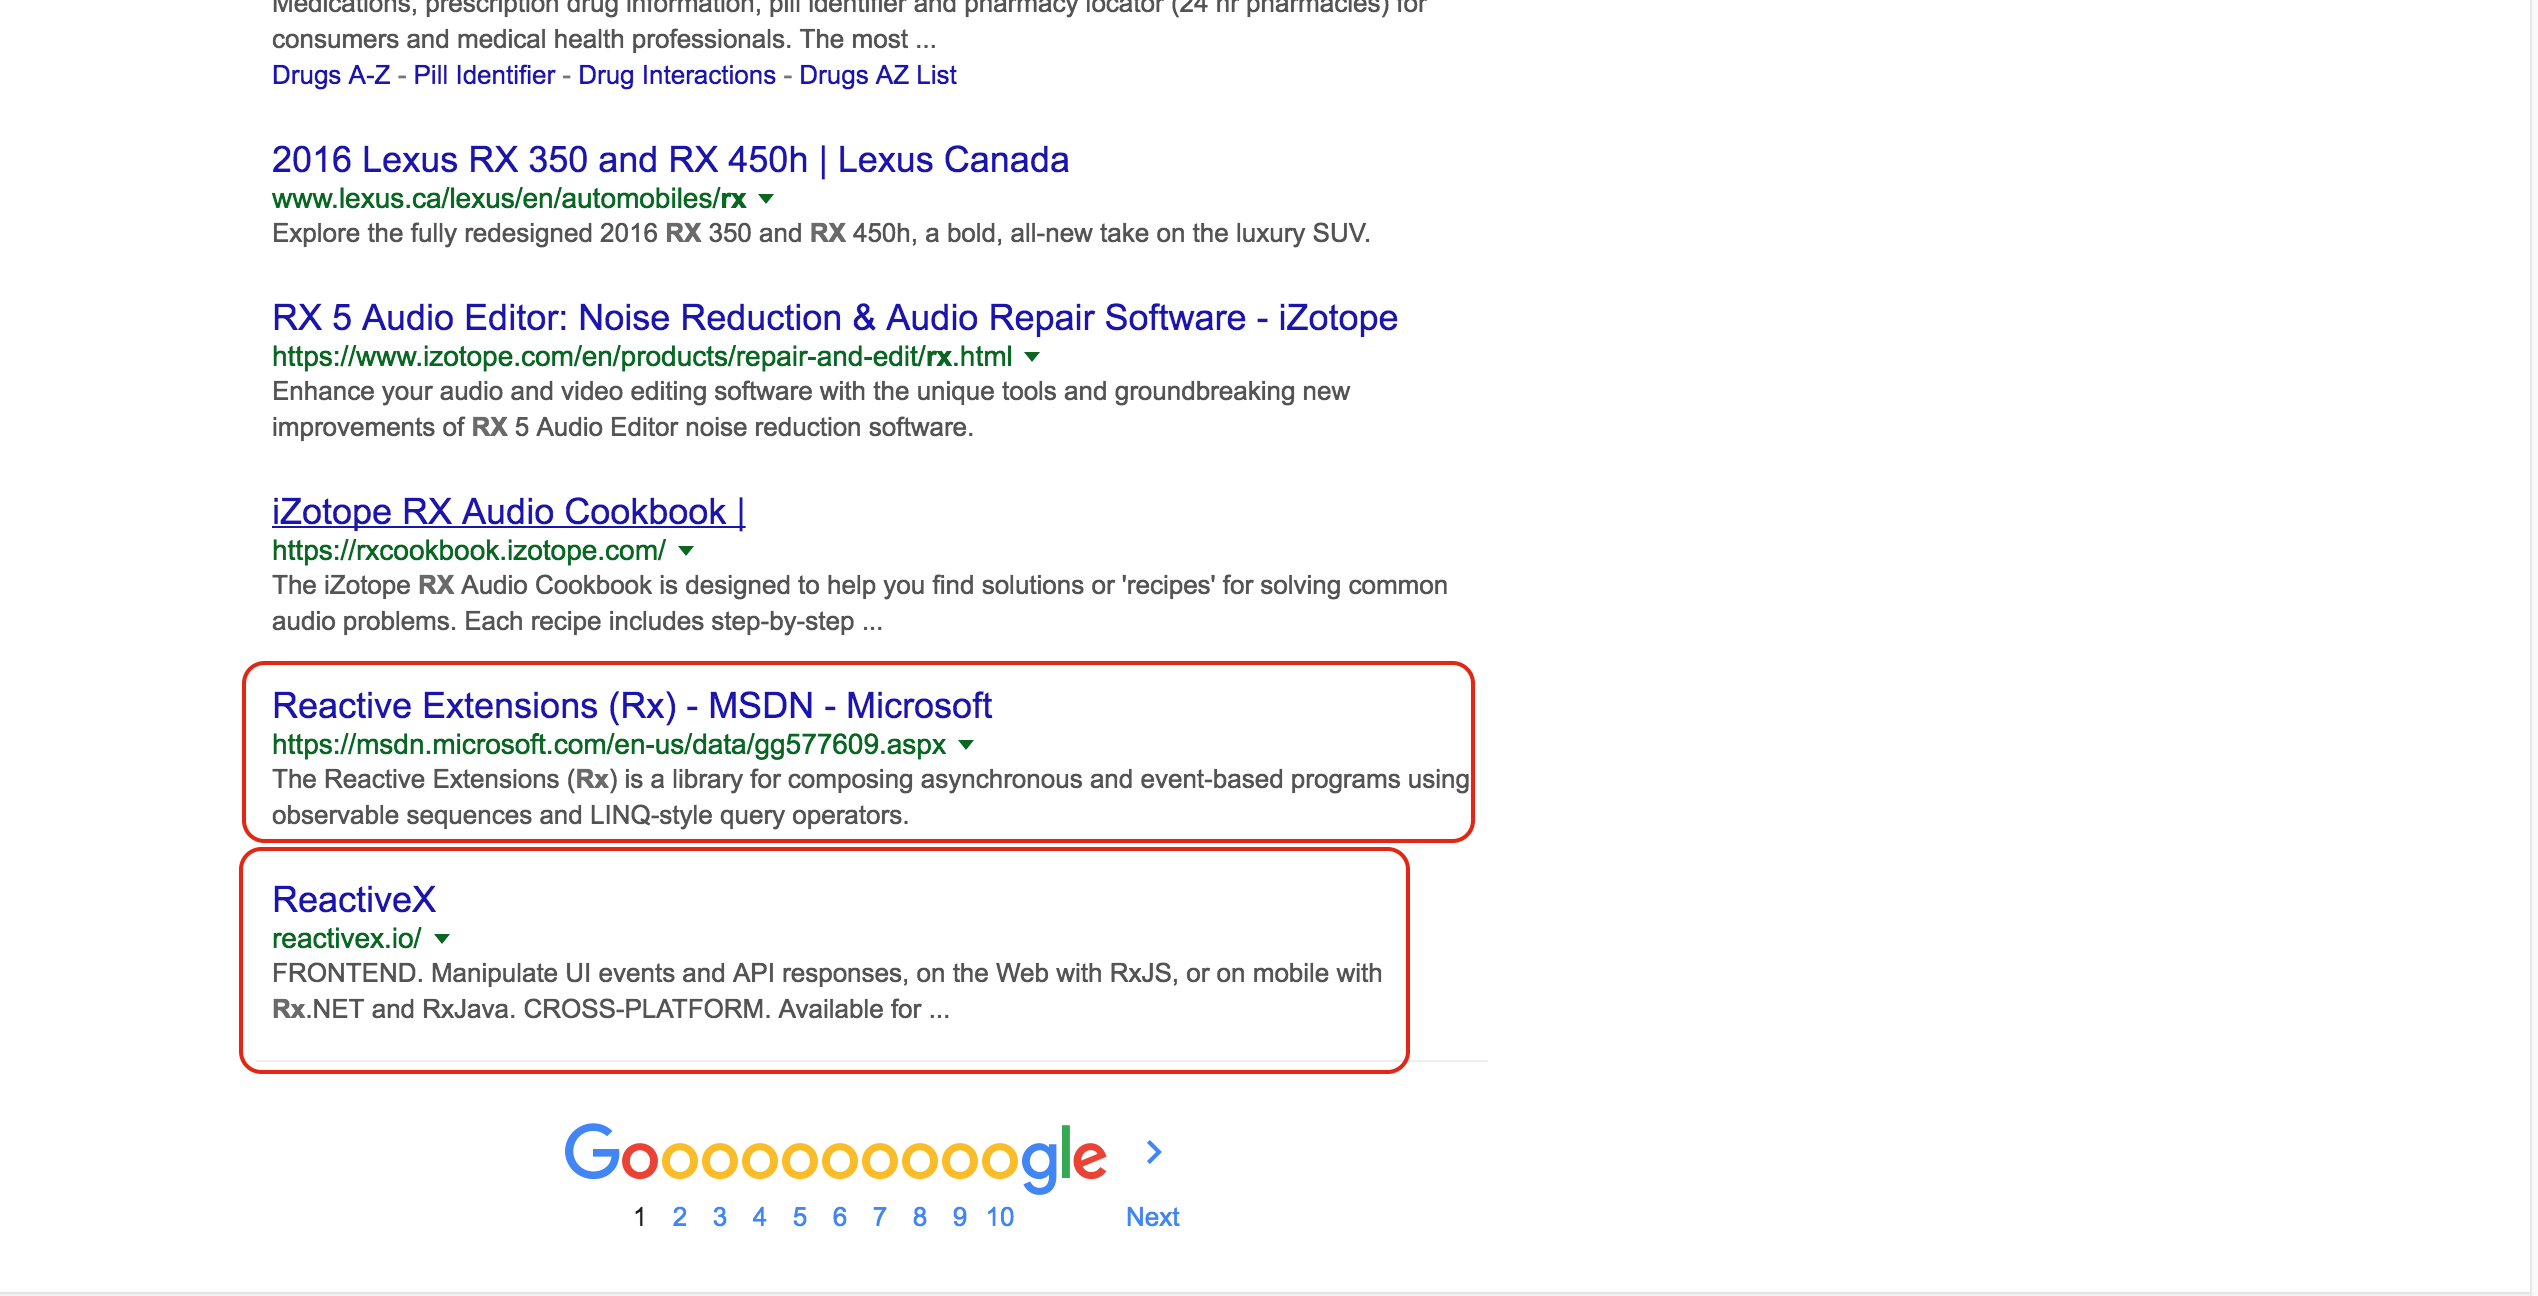Open the Pill Identifier sitelink
2538x1296 pixels.
(484, 75)
